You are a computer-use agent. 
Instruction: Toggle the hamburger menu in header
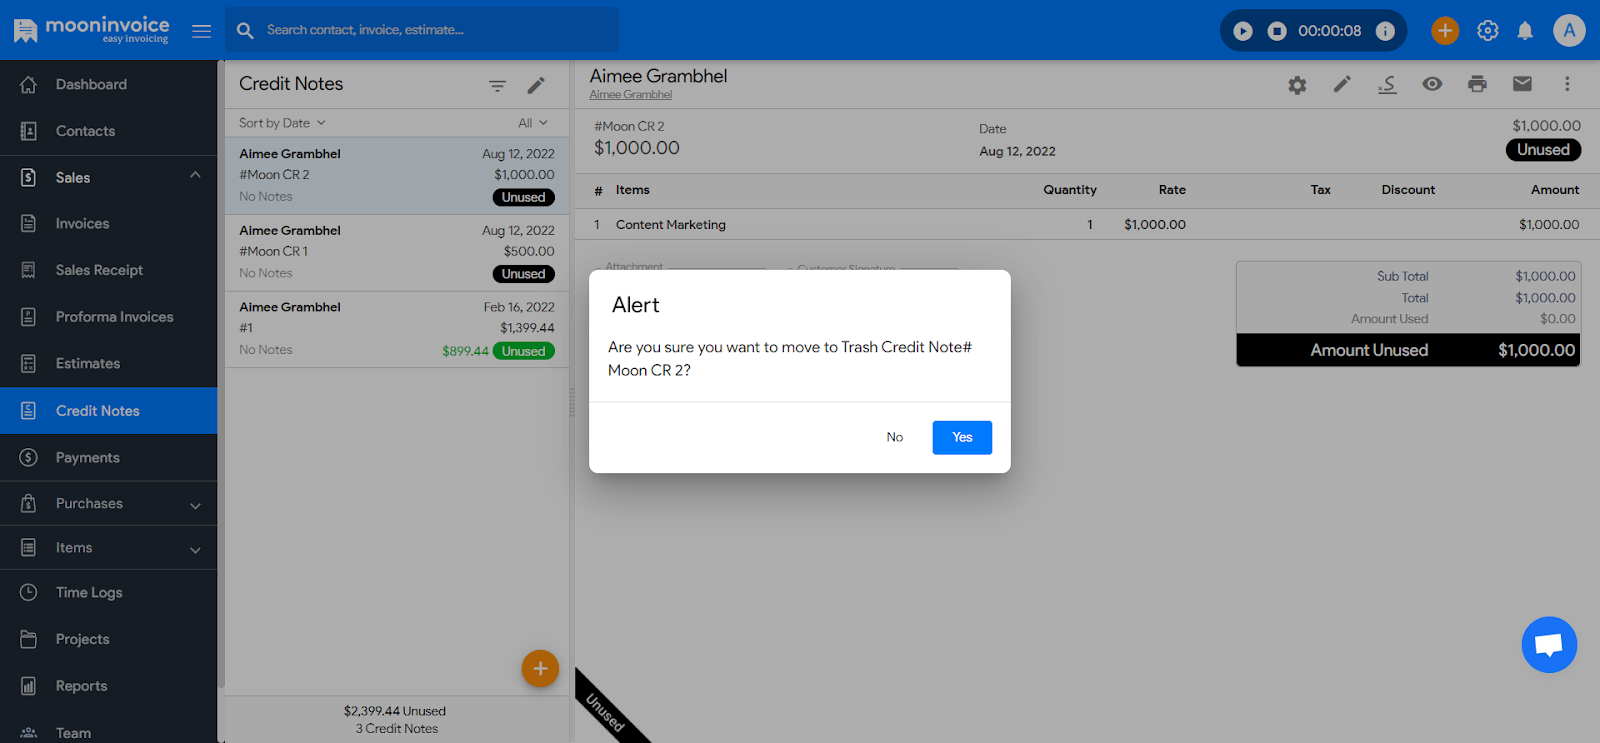coord(201,31)
